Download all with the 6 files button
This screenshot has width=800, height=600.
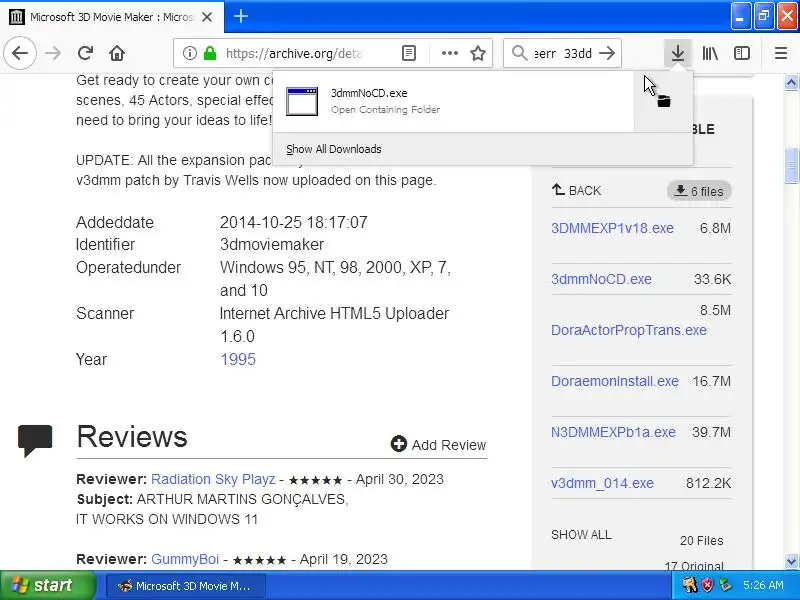(699, 191)
